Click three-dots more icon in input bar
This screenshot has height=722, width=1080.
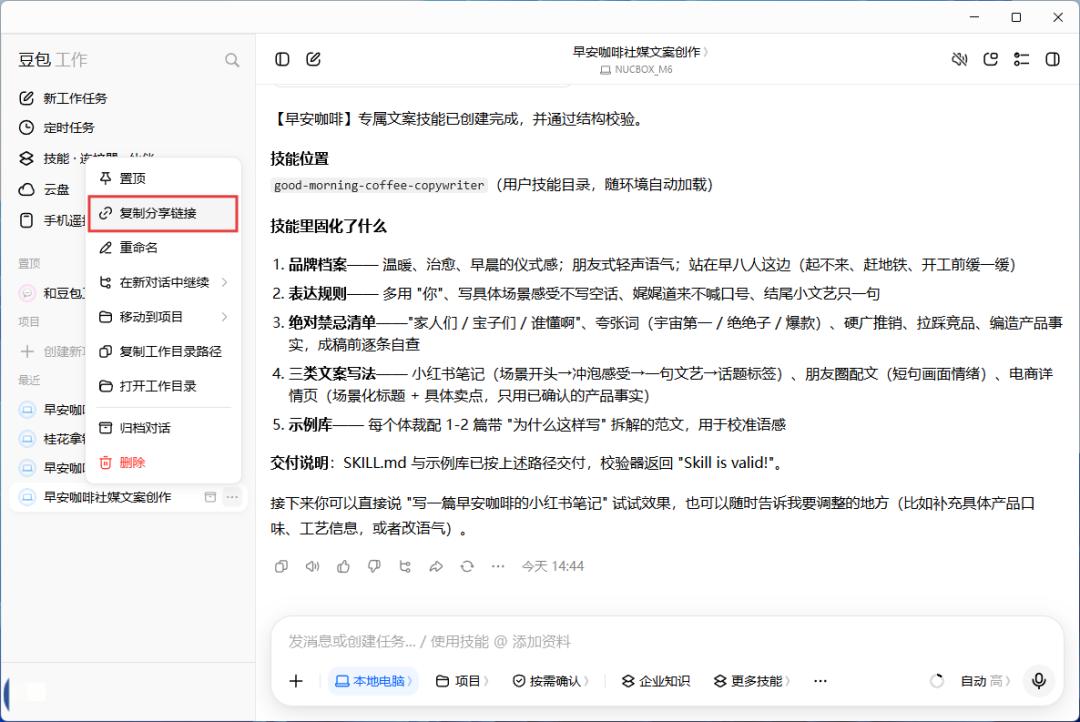pyautogui.click(x=820, y=681)
